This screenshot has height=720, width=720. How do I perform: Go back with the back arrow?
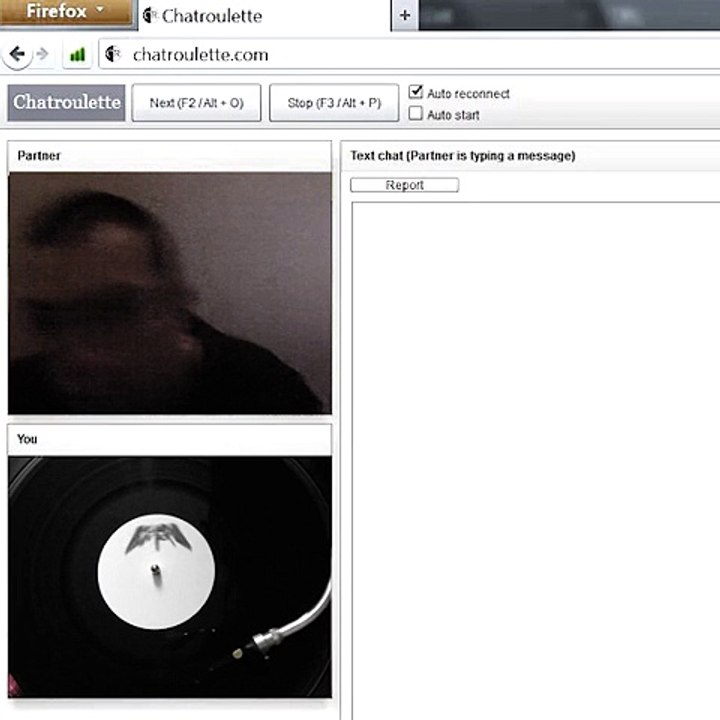point(17,54)
